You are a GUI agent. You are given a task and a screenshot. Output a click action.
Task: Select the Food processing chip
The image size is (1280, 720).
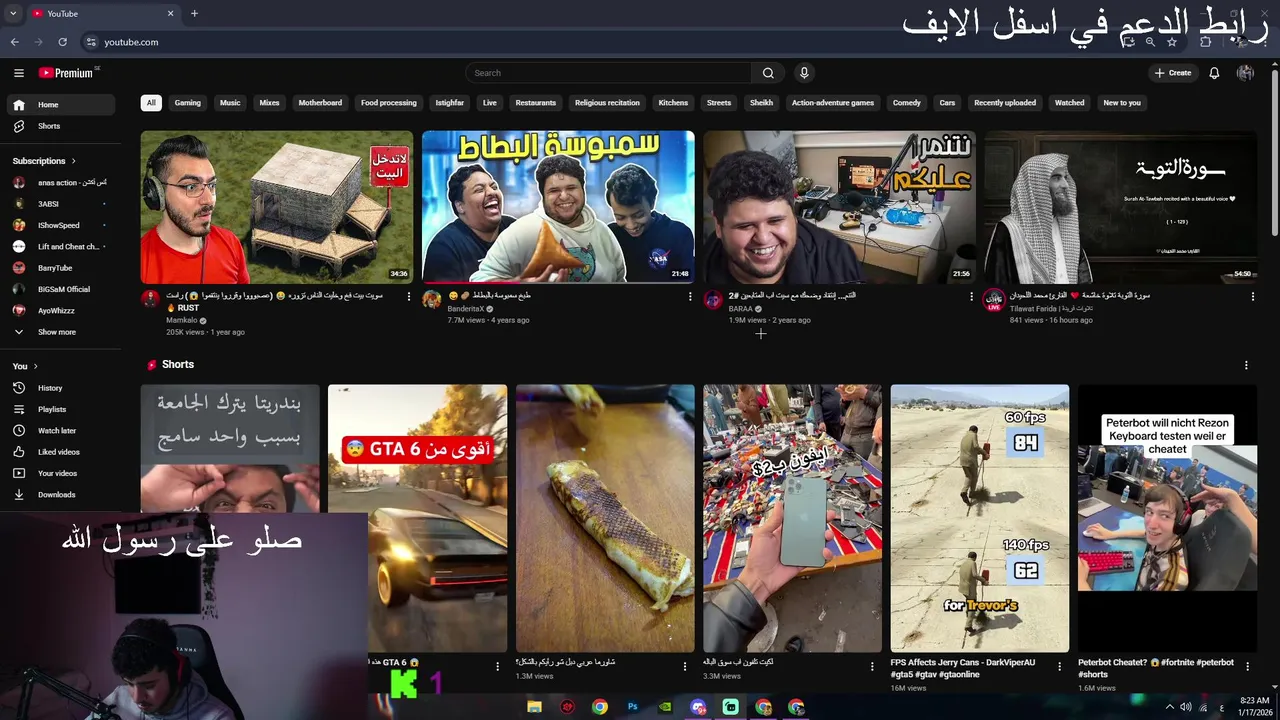[389, 103]
